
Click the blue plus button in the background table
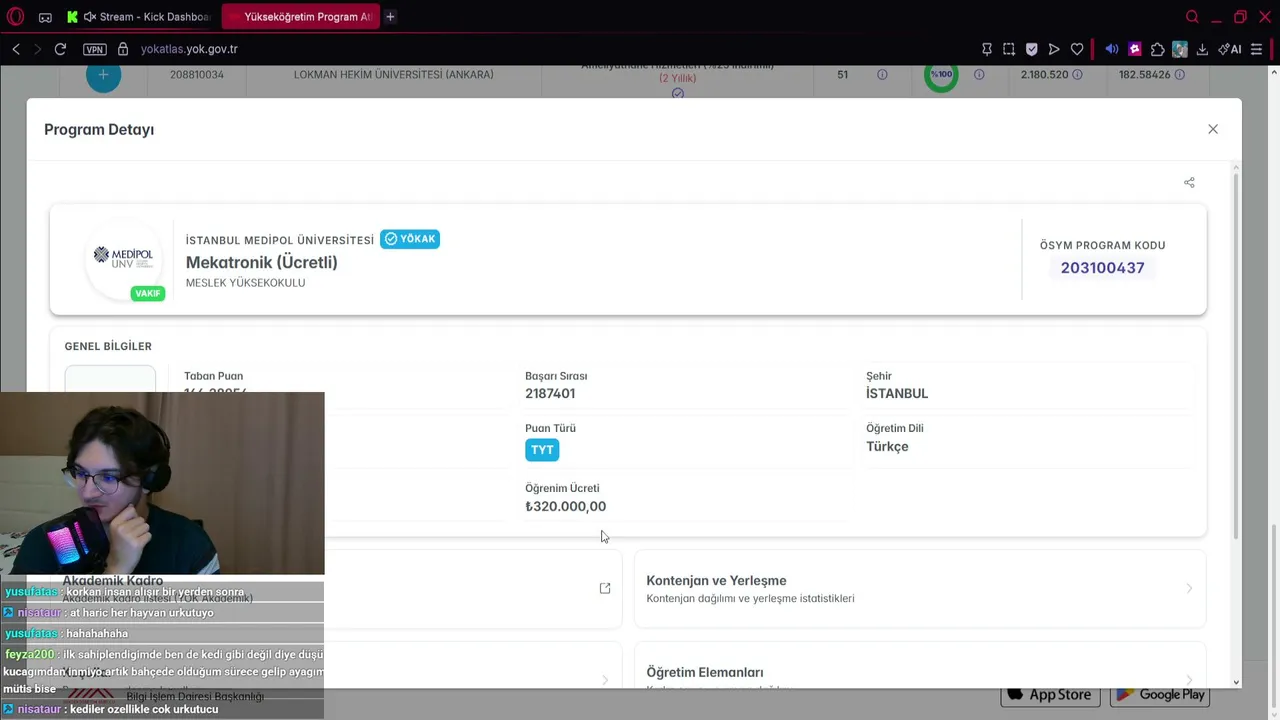pos(103,75)
